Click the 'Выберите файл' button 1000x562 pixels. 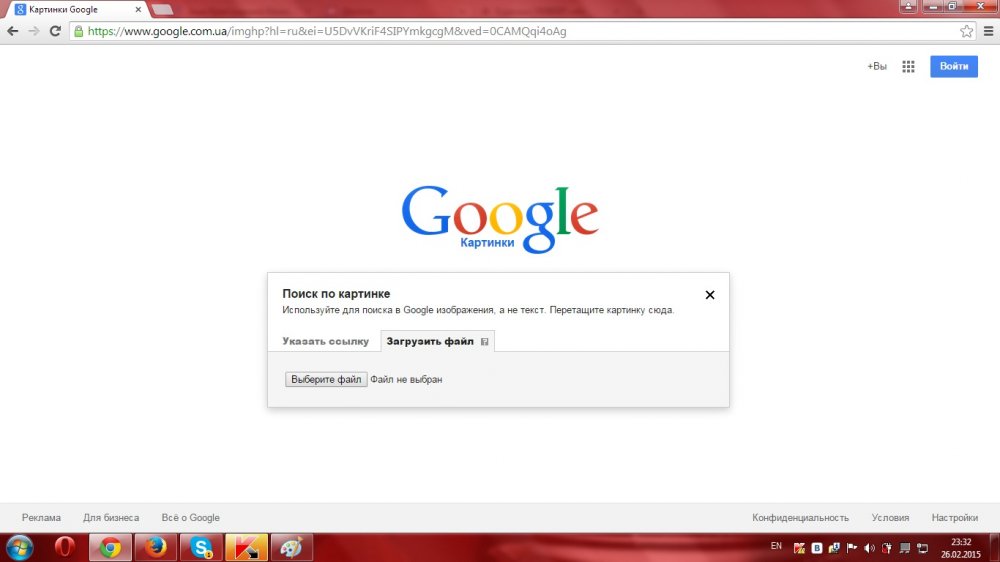pyautogui.click(x=326, y=380)
